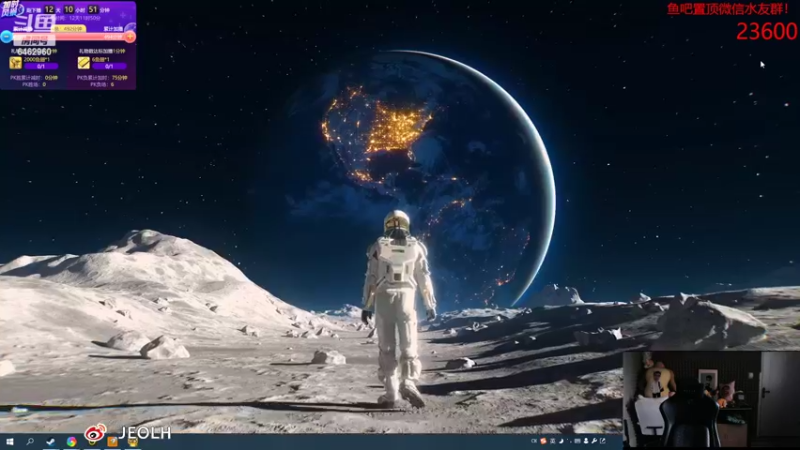Screen dimensions: 800x450
Task: Click the '6462960' number in overlay
Action: [x=35, y=52]
